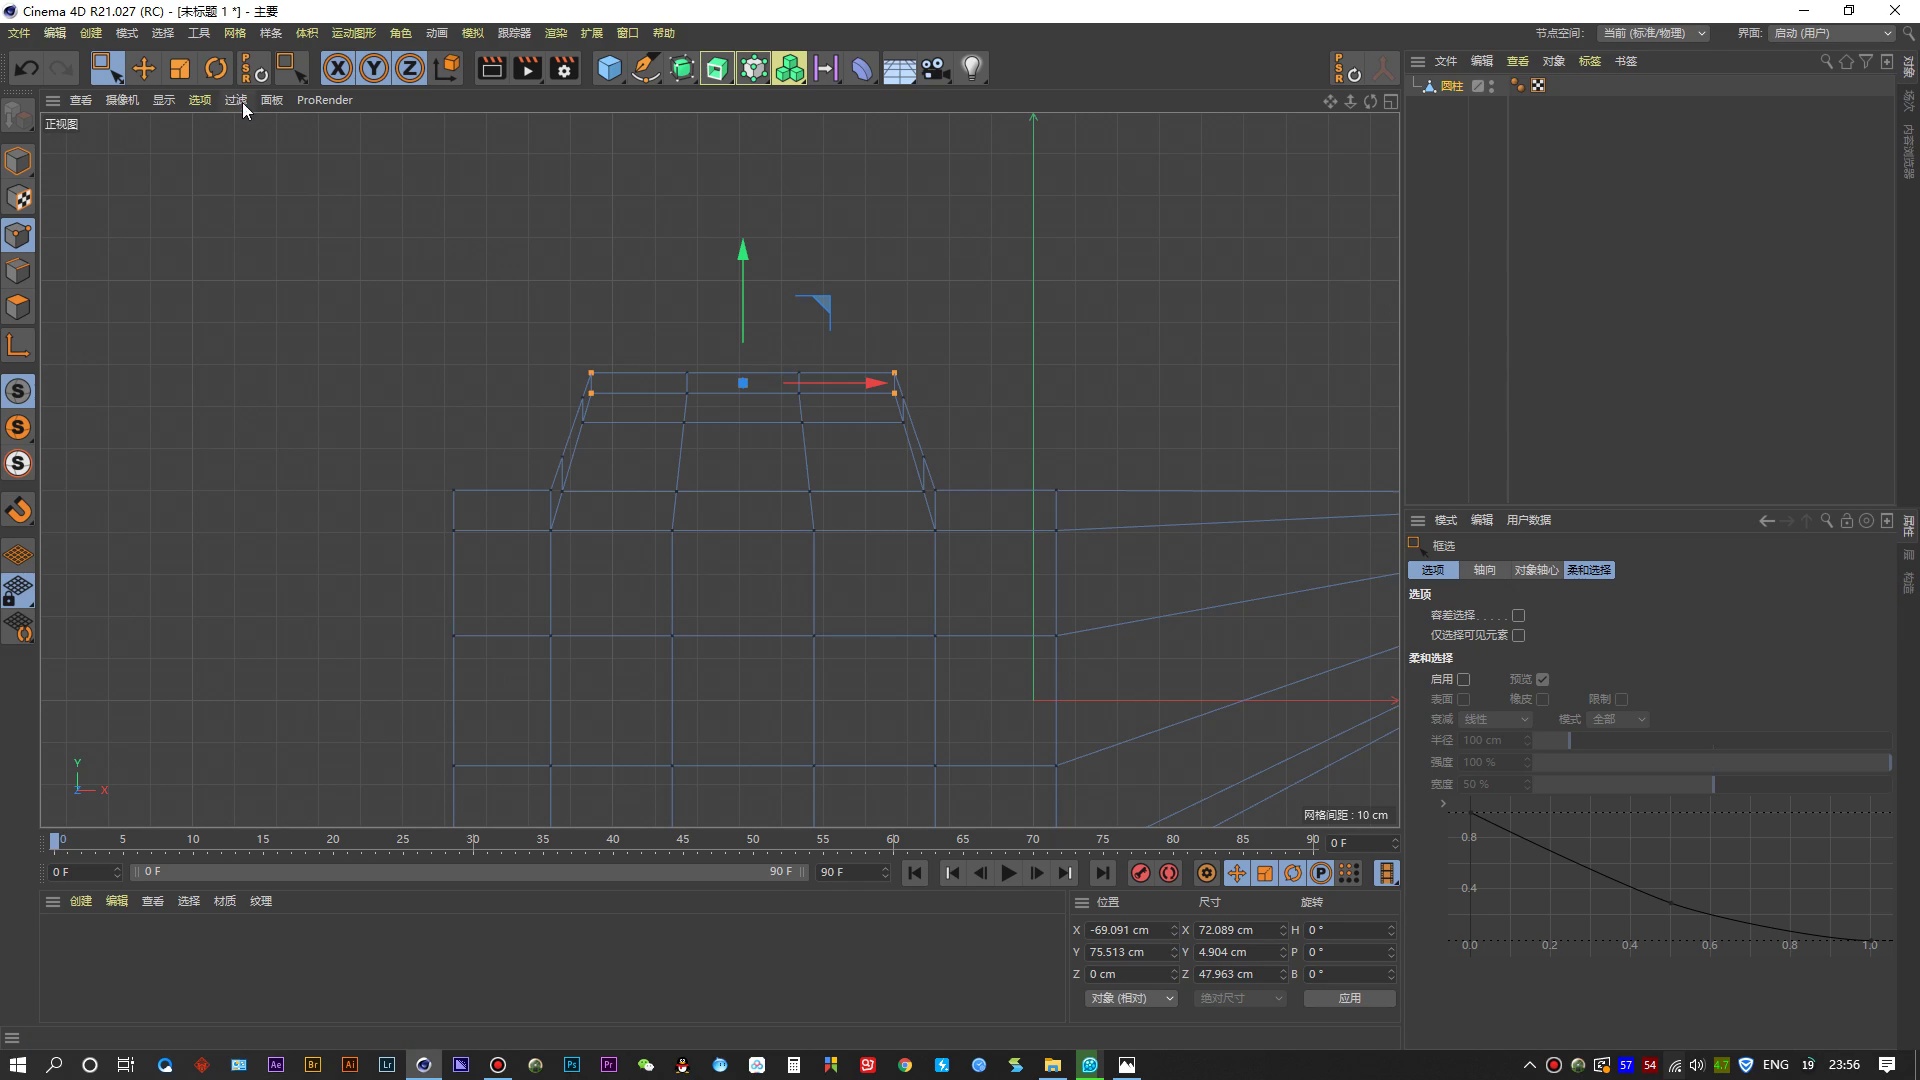Image resolution: width=1920 pixels, height=1080 pixels.
Task: Add a Cube primitive object
Action: (x=609, y=68)
